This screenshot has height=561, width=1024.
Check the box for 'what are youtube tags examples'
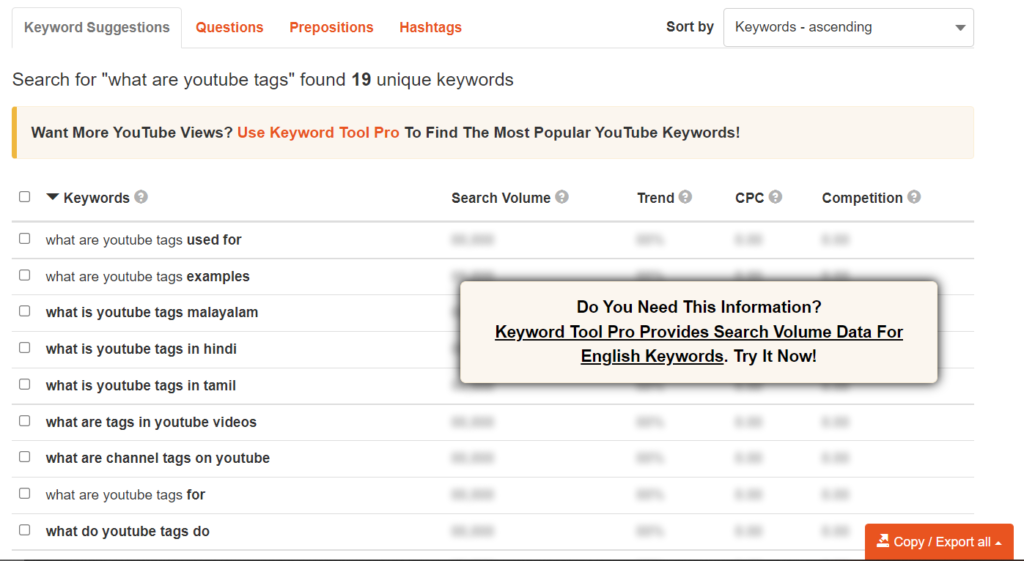[25, 275]
